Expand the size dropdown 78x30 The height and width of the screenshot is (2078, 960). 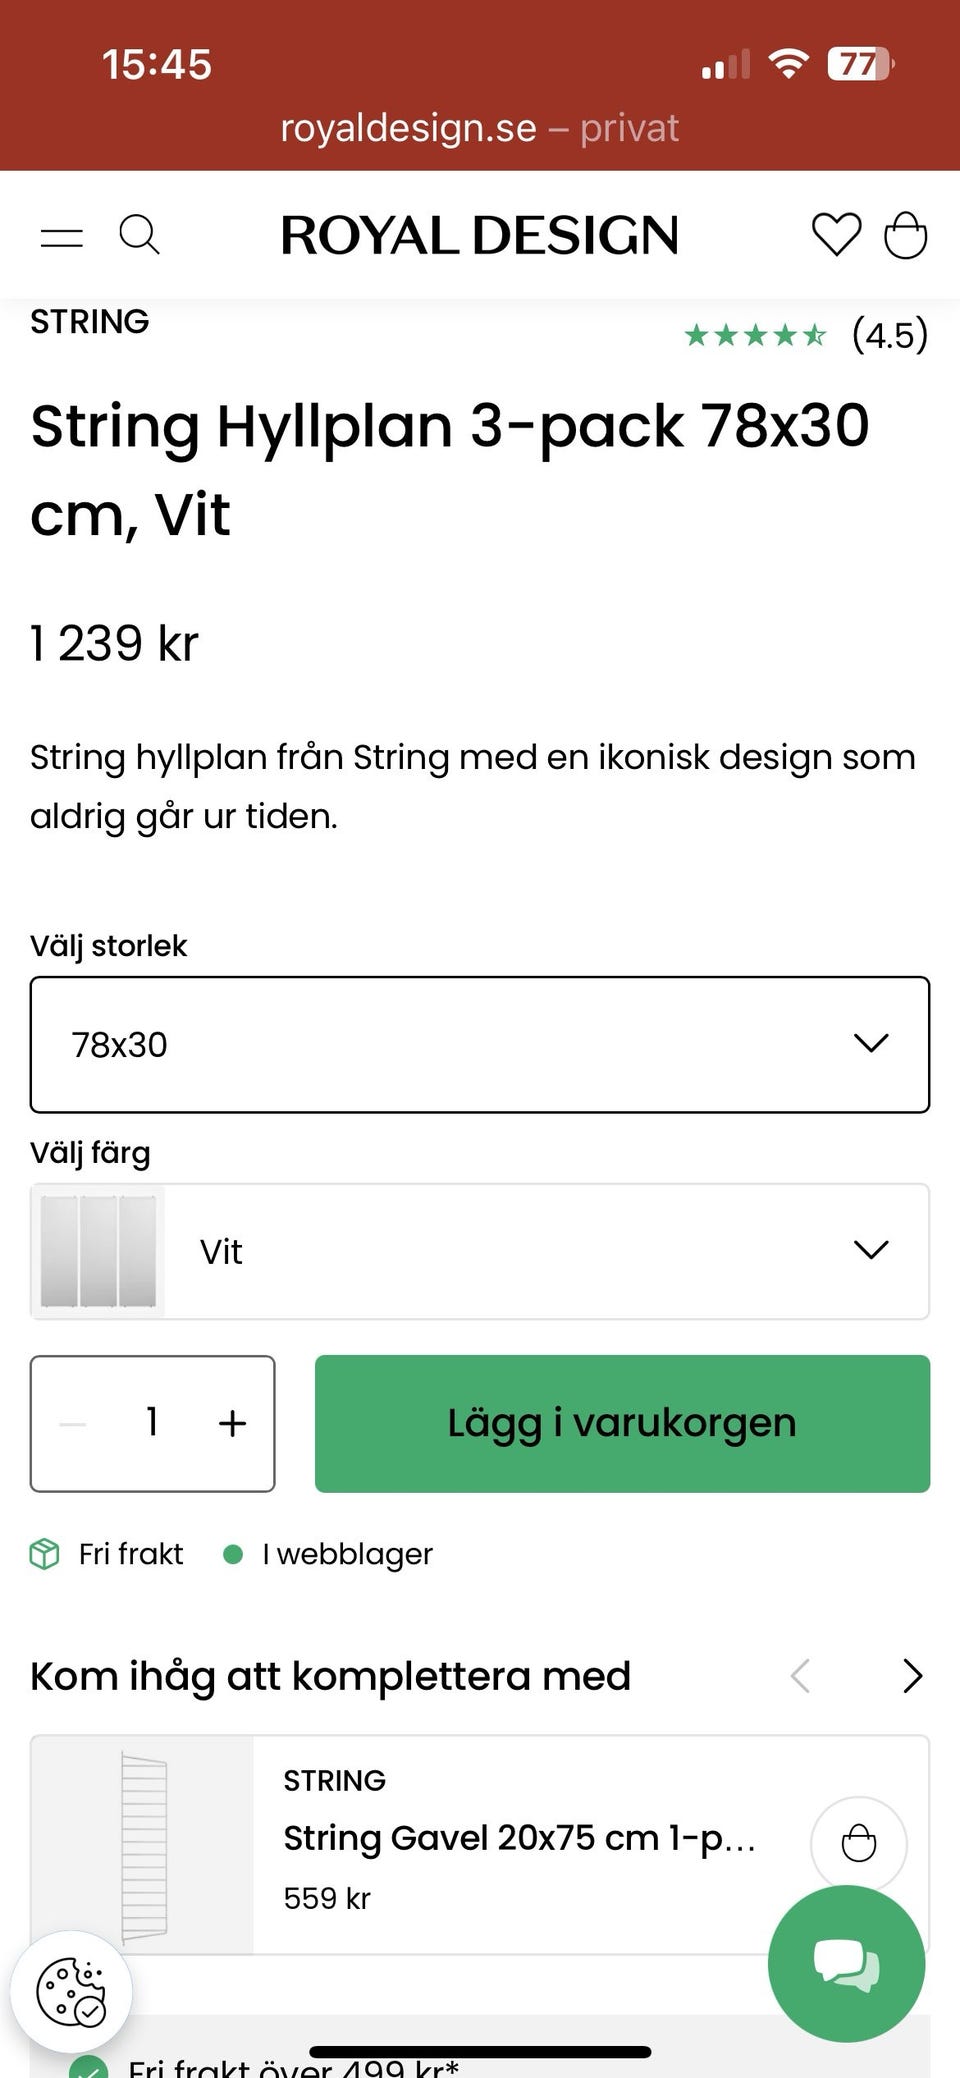click(x=480, y=1045)
